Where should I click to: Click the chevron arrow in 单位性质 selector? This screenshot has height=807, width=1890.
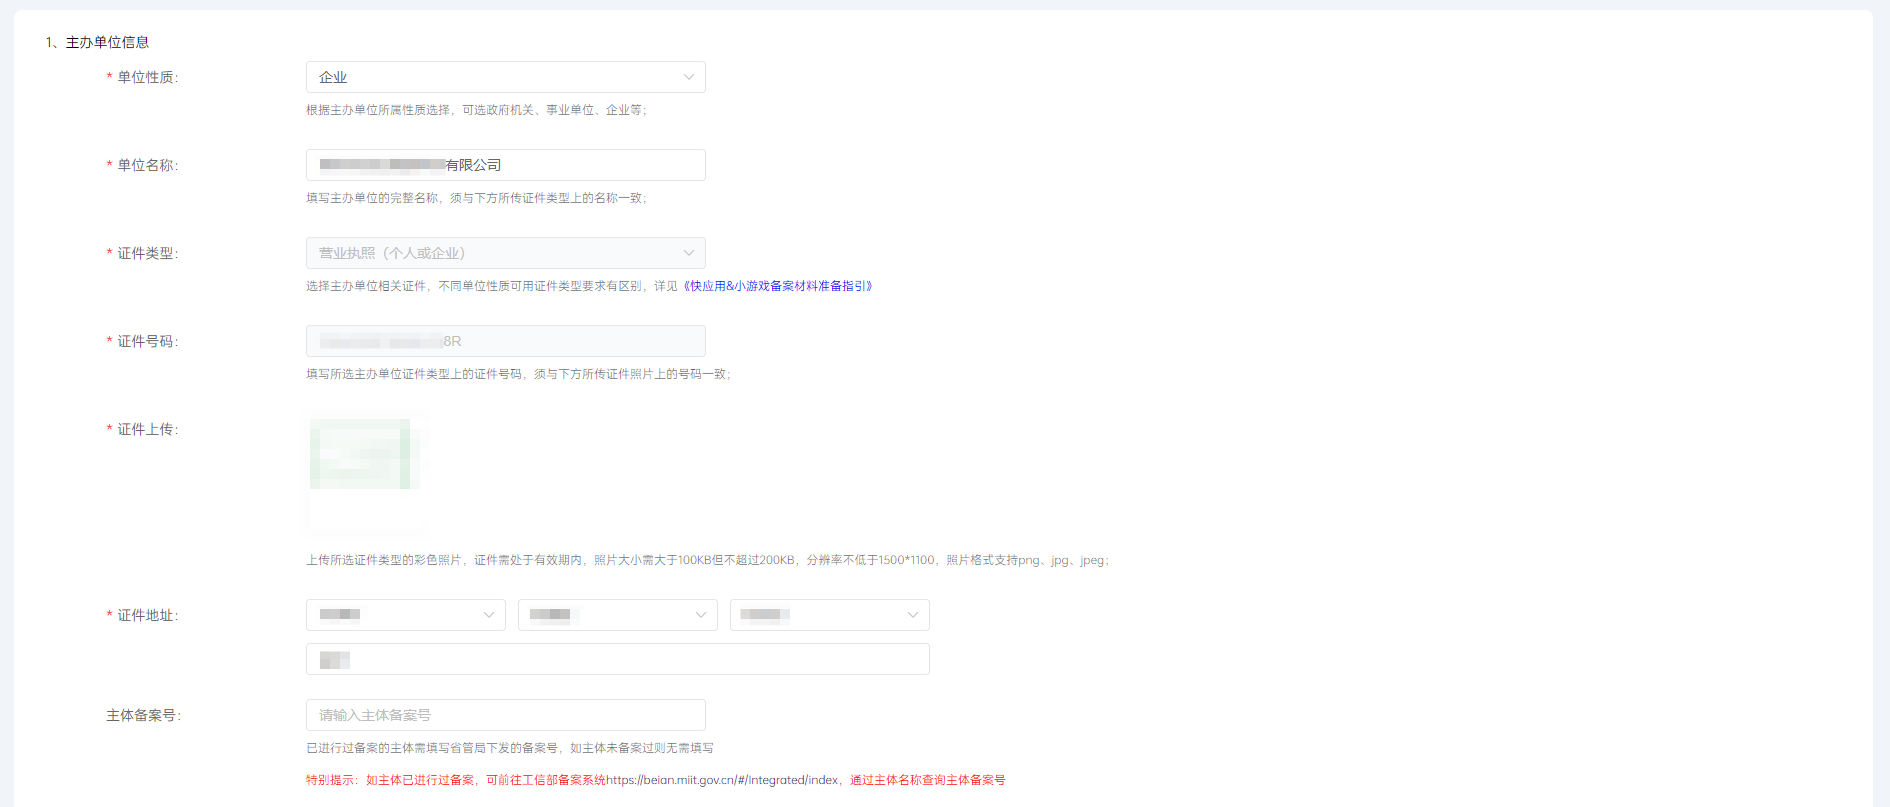[x=688, y=77]
